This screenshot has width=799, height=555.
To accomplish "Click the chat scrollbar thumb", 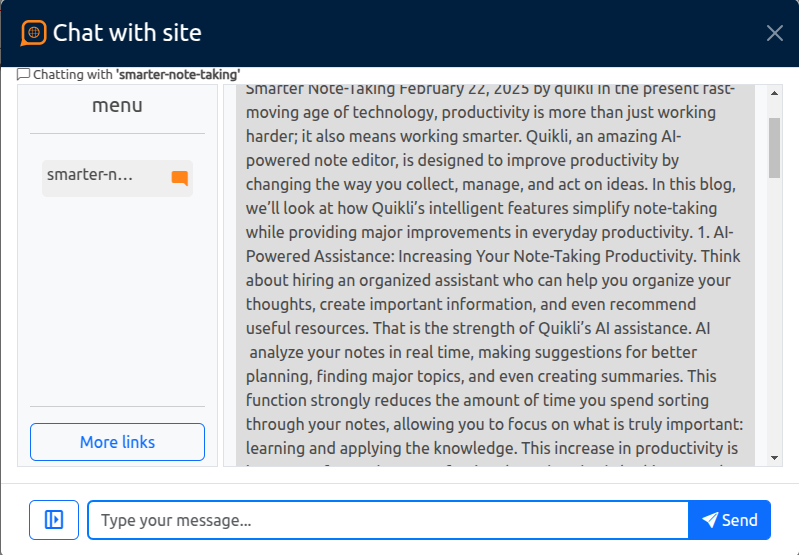I will [775, 148].
